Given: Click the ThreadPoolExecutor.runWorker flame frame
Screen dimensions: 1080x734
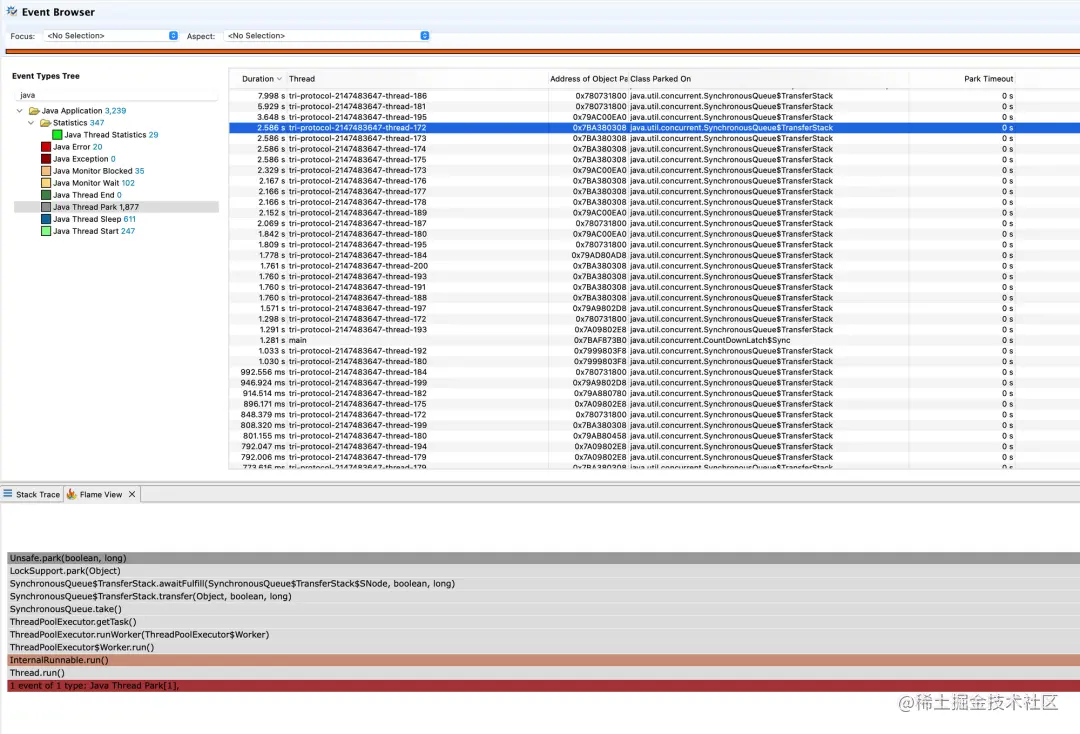Looking at the screenshot, I should point(543,635).
